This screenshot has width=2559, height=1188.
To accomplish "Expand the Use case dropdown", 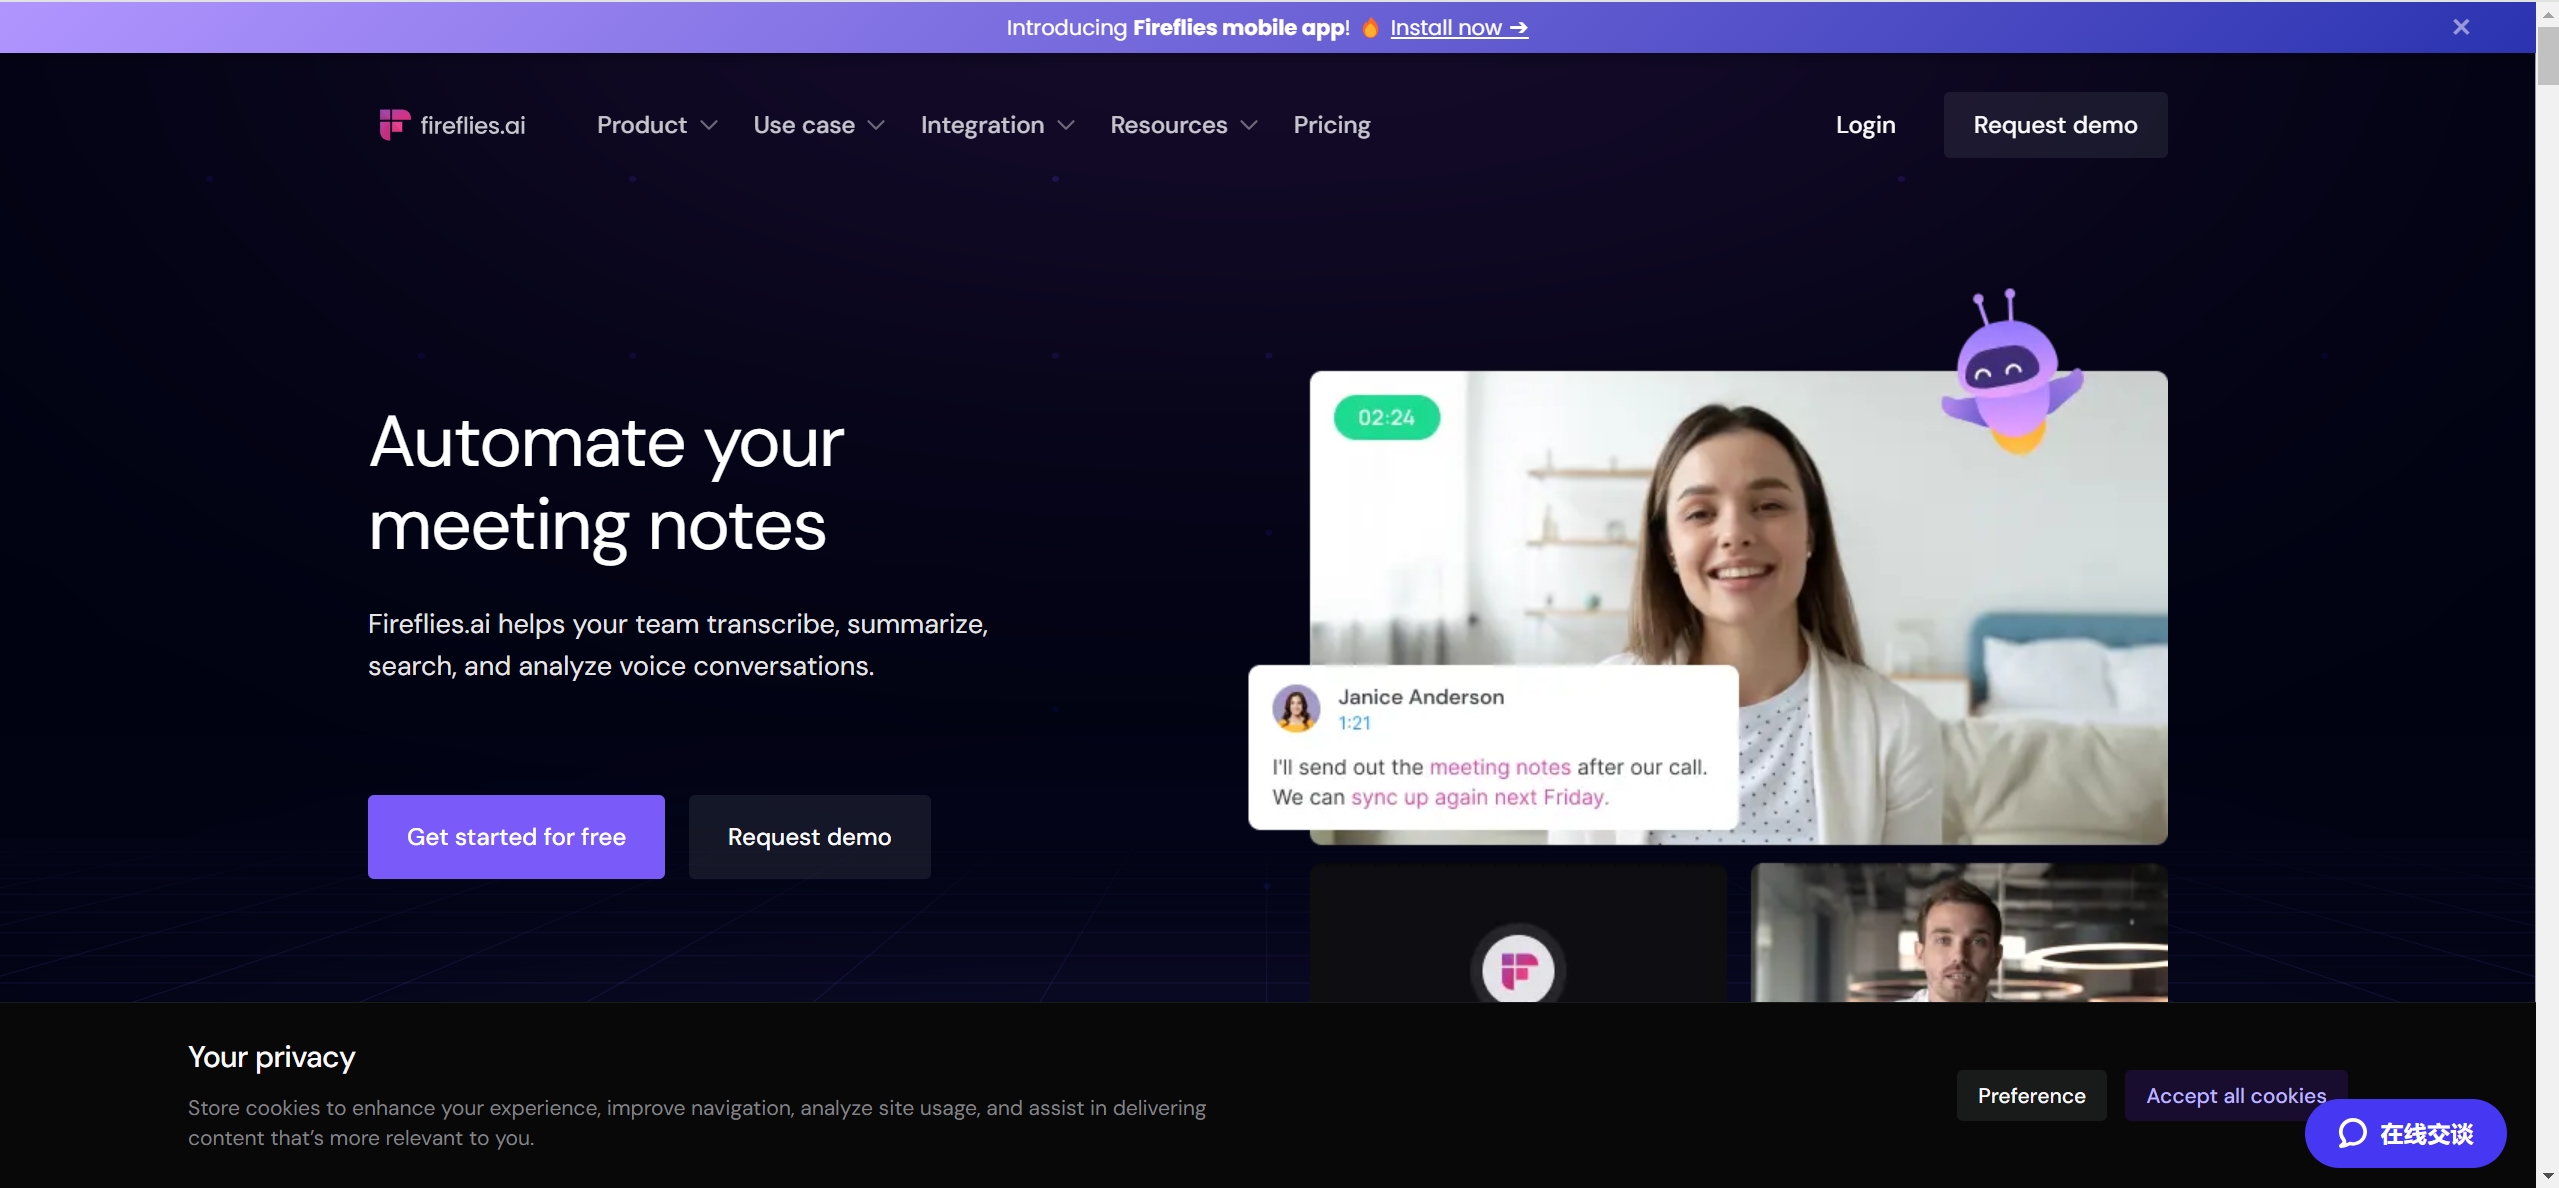I will (x=819, y=125).
